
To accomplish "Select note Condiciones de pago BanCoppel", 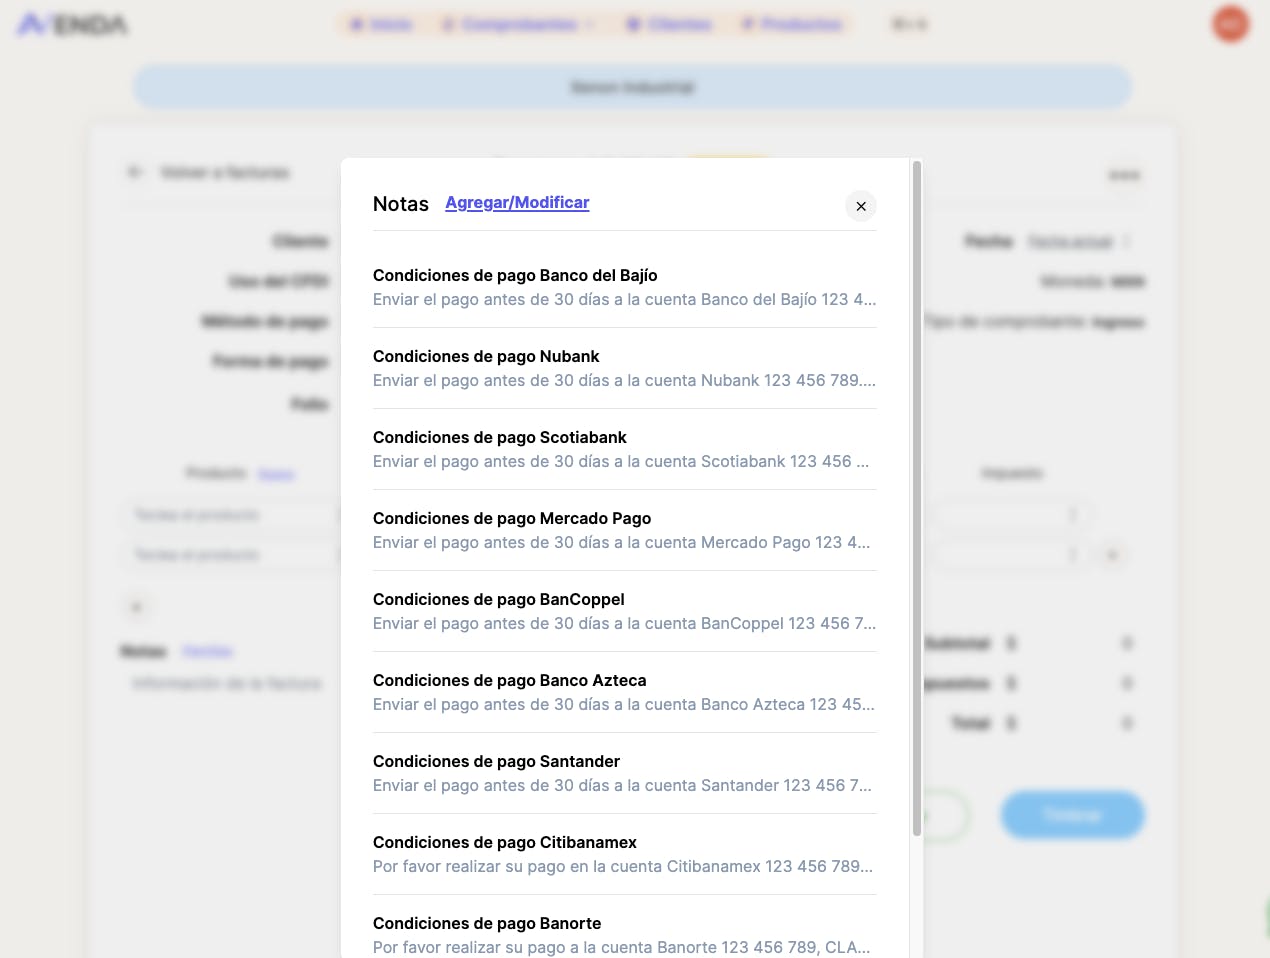I will (625, 611).
